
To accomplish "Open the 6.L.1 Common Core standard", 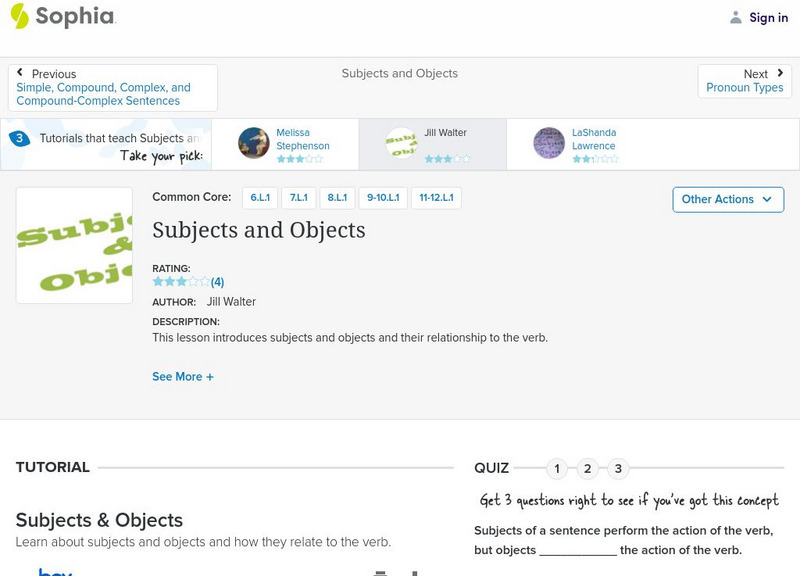I will (261, 197).
